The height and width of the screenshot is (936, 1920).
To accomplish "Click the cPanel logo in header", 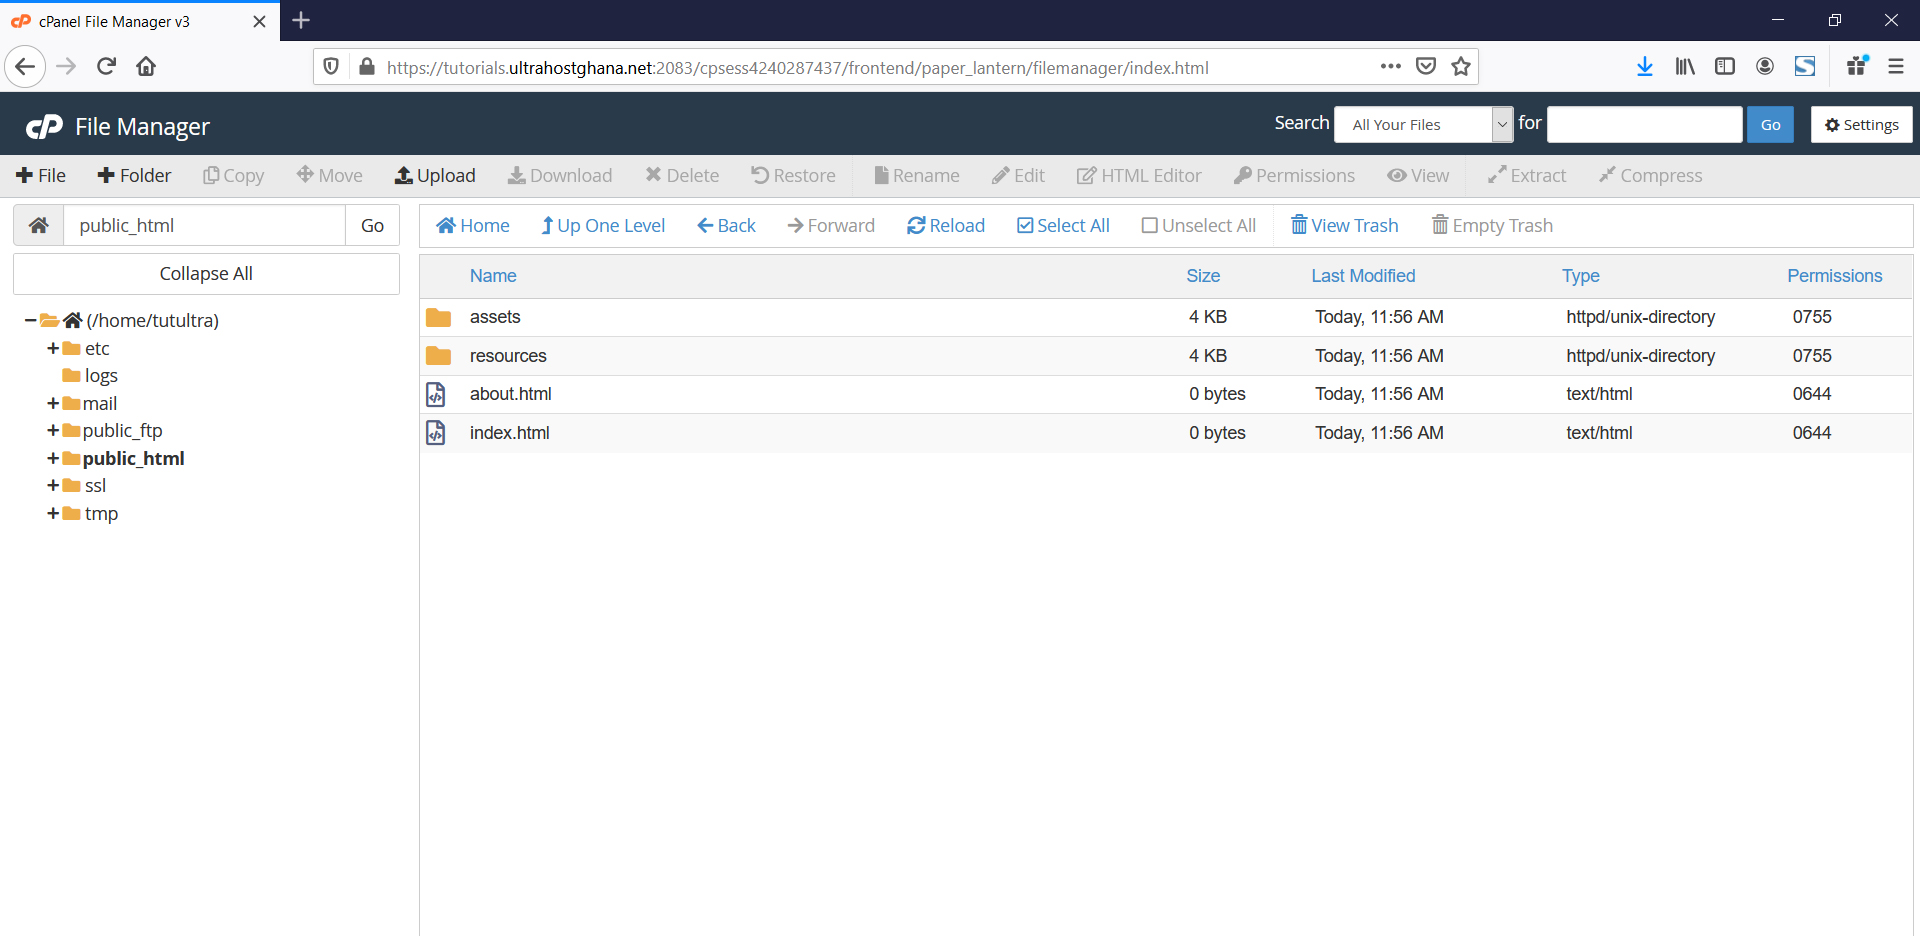I will (44, 127).
